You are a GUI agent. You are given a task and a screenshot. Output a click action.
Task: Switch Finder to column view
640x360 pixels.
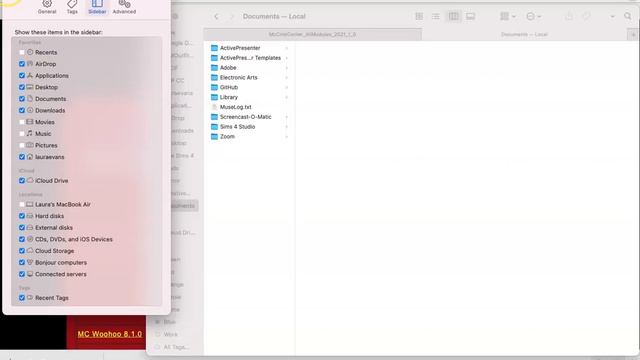453,16
